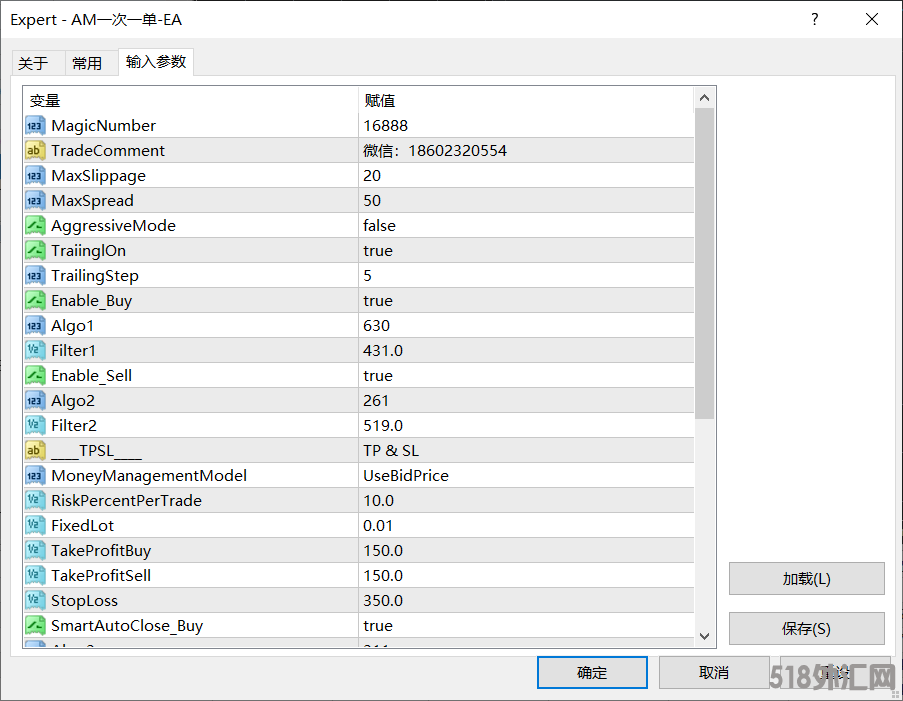Image resolution: width=903 pixels, height=701 pixels.
Task: Click the vertical scrollbar thumb
Action: [x=704, y=264]
